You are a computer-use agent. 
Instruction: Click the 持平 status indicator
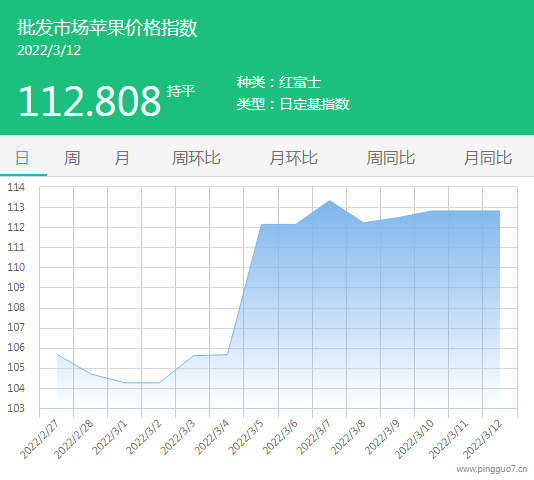click(x=181, y=91)
